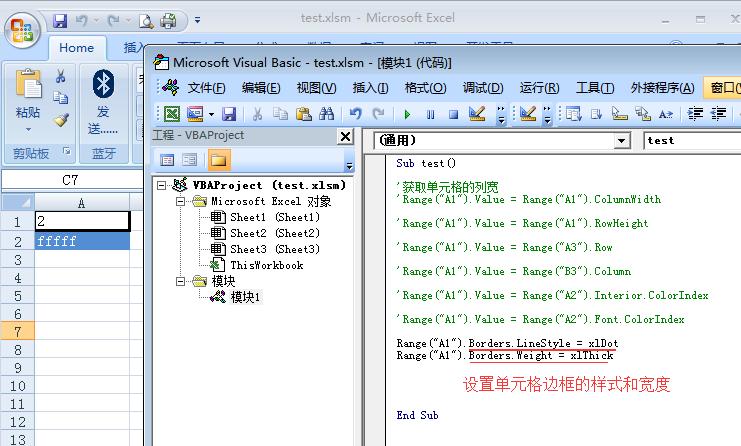Image resolution: width=741 pixels, height=446 pixels.
Task: Collapse the VBAProject (test.xlsm) tree node
Action: point(162,185)
